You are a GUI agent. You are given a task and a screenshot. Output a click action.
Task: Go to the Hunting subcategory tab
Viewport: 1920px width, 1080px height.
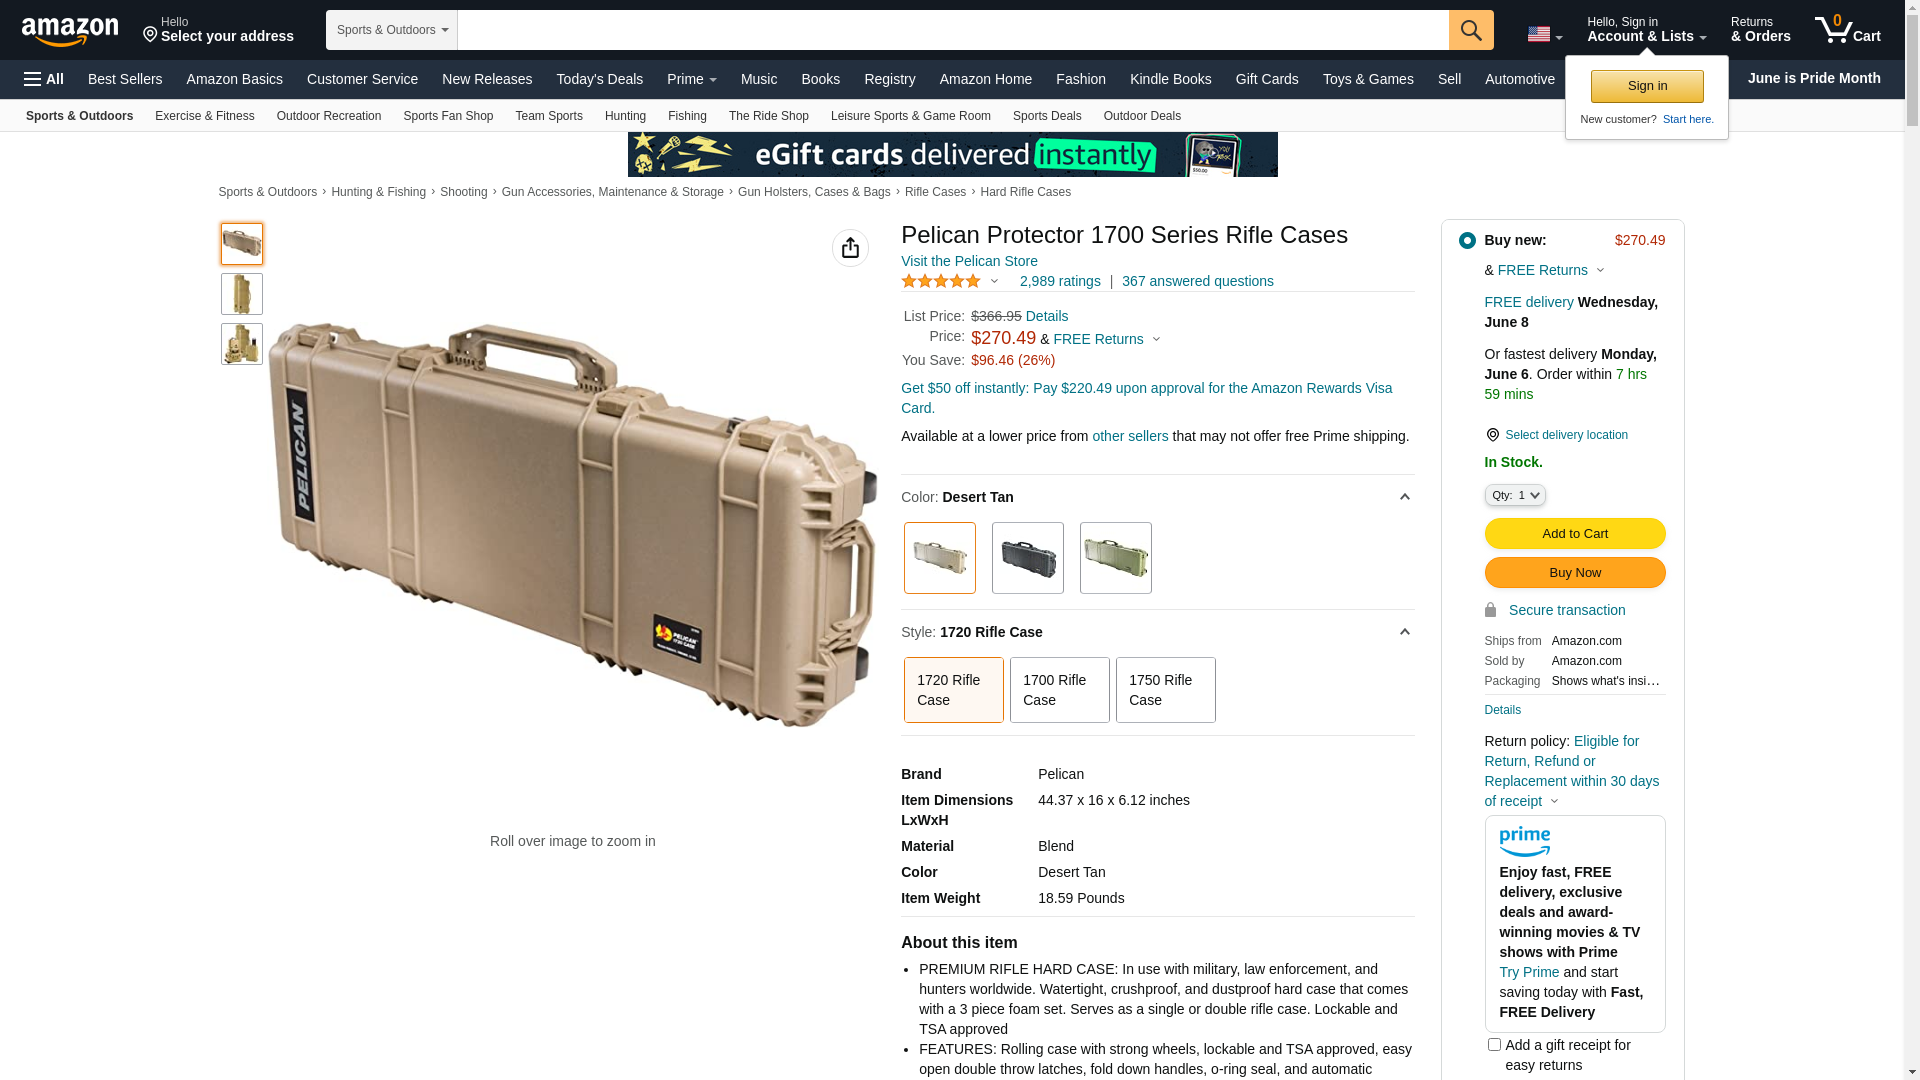[625, 116]
